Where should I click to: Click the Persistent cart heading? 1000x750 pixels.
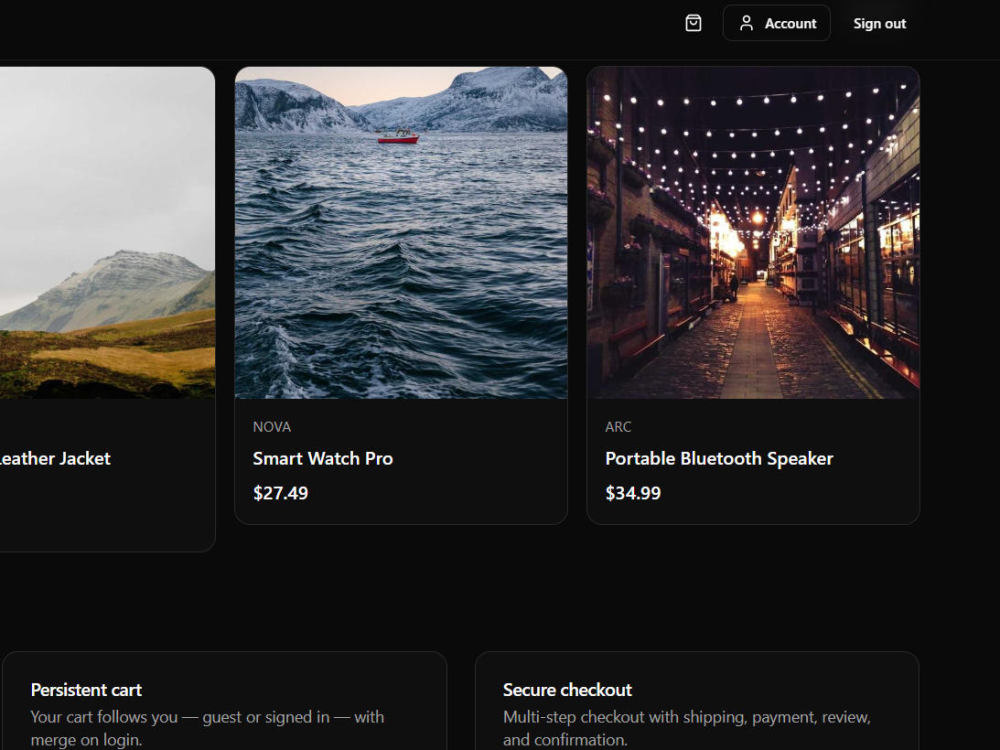click(86, 690)
